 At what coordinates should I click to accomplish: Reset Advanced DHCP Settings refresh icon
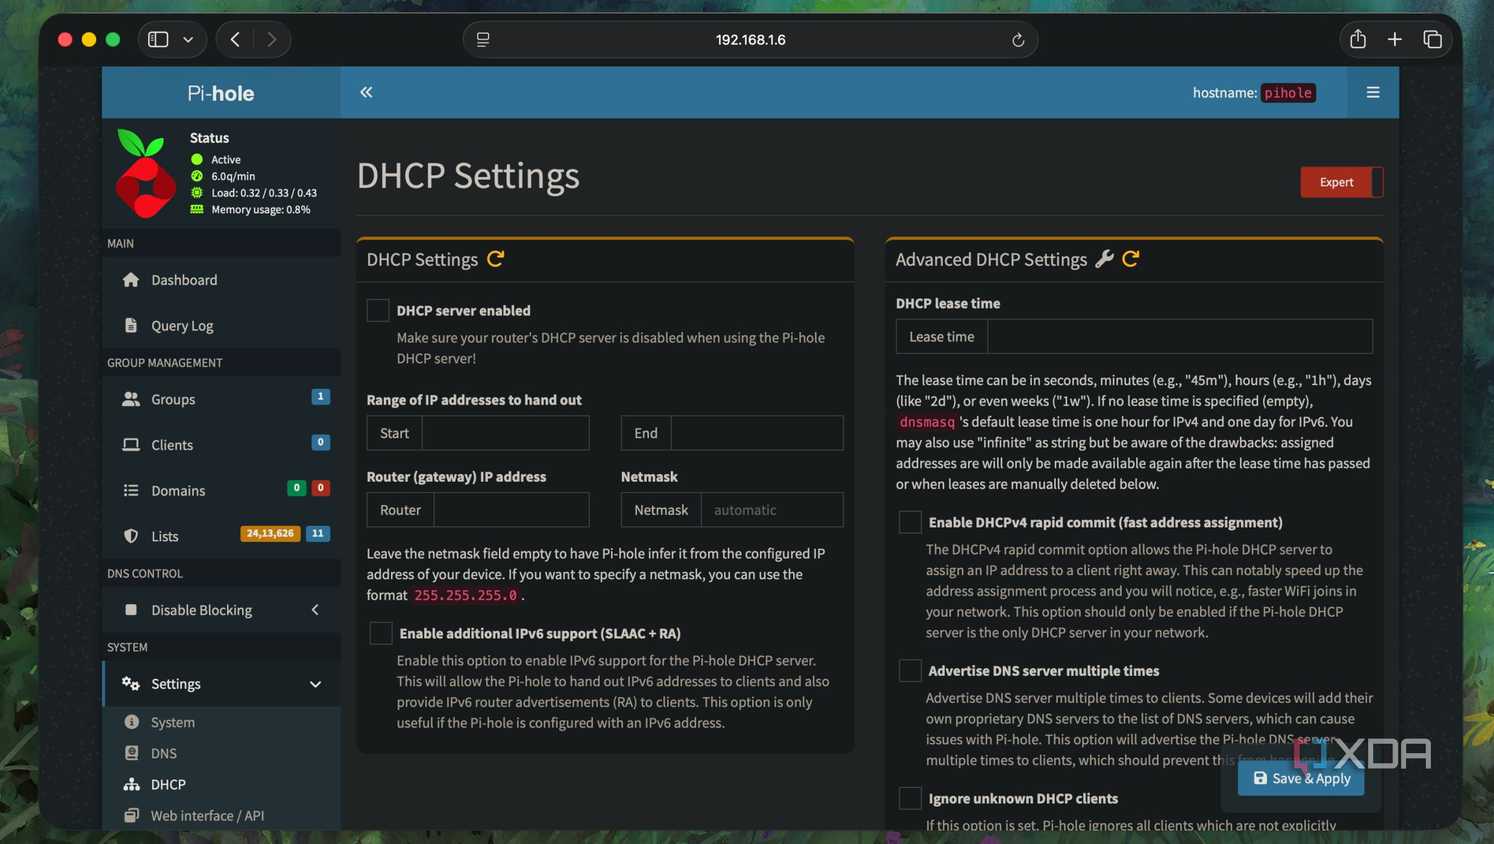[x=1131, y=259]
